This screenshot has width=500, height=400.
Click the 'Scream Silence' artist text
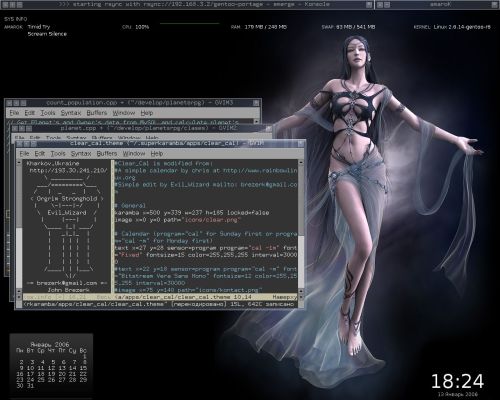[47, 34]
